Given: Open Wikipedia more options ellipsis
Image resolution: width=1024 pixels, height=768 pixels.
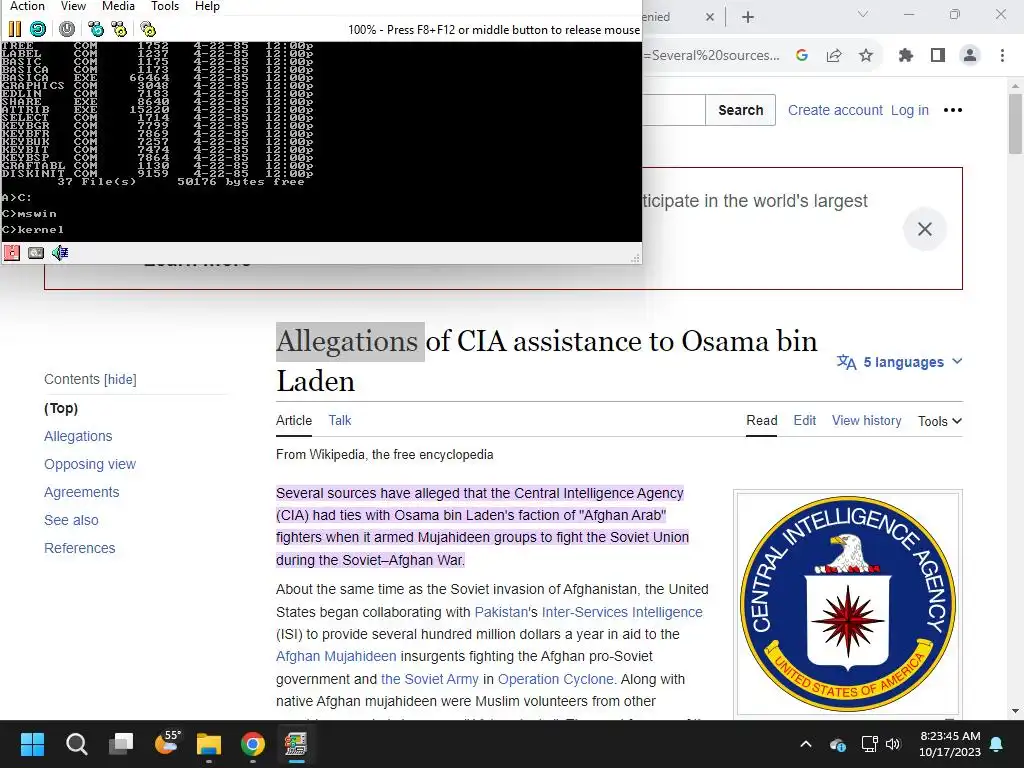Looking at the screenshot, I should tap(953, 110).
